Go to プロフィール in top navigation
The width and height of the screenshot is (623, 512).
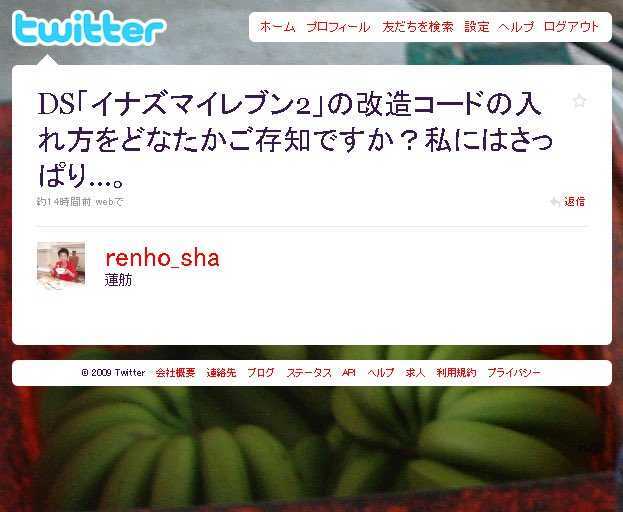[339, 27]
